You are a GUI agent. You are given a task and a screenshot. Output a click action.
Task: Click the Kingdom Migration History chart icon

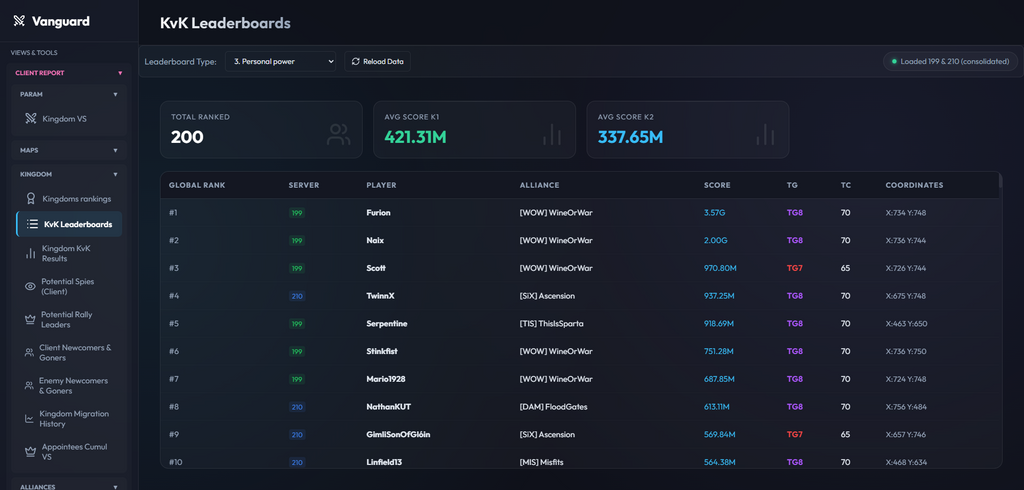pos(29,419)
